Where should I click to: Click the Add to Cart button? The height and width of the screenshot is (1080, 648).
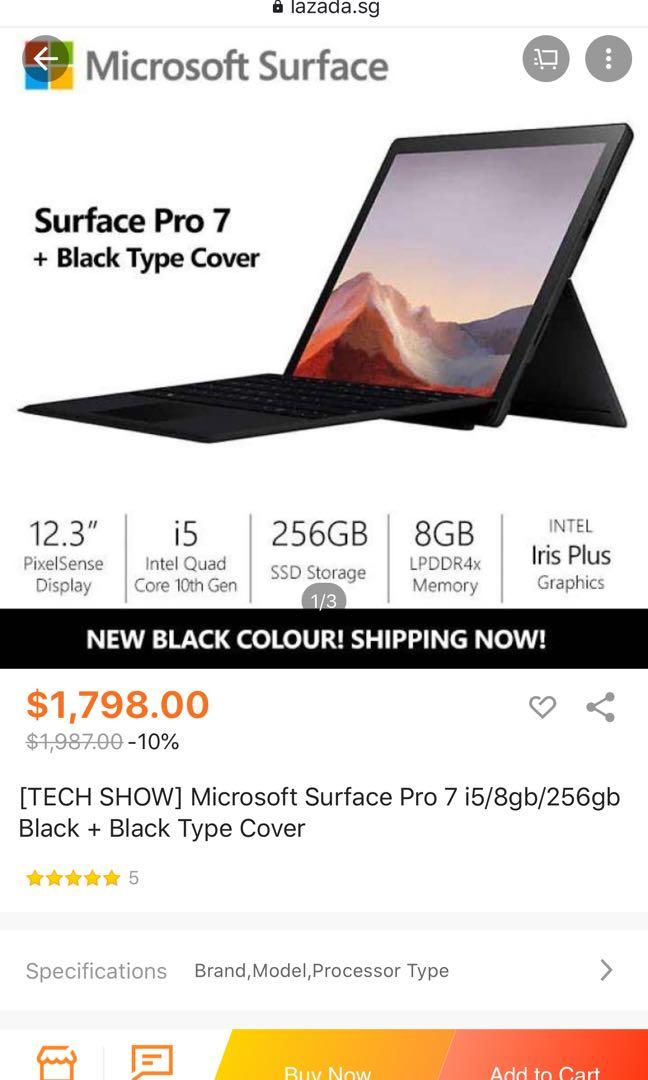(x=544, y=1055)
